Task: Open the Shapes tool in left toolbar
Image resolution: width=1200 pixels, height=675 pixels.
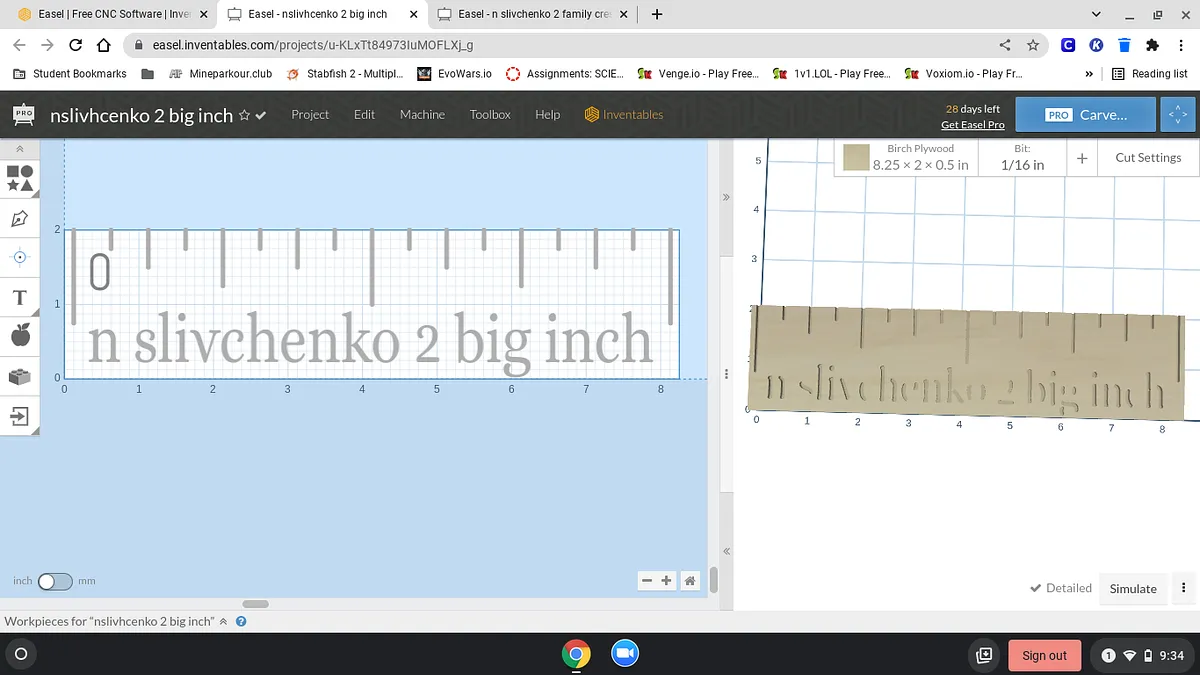Action: 20,178
